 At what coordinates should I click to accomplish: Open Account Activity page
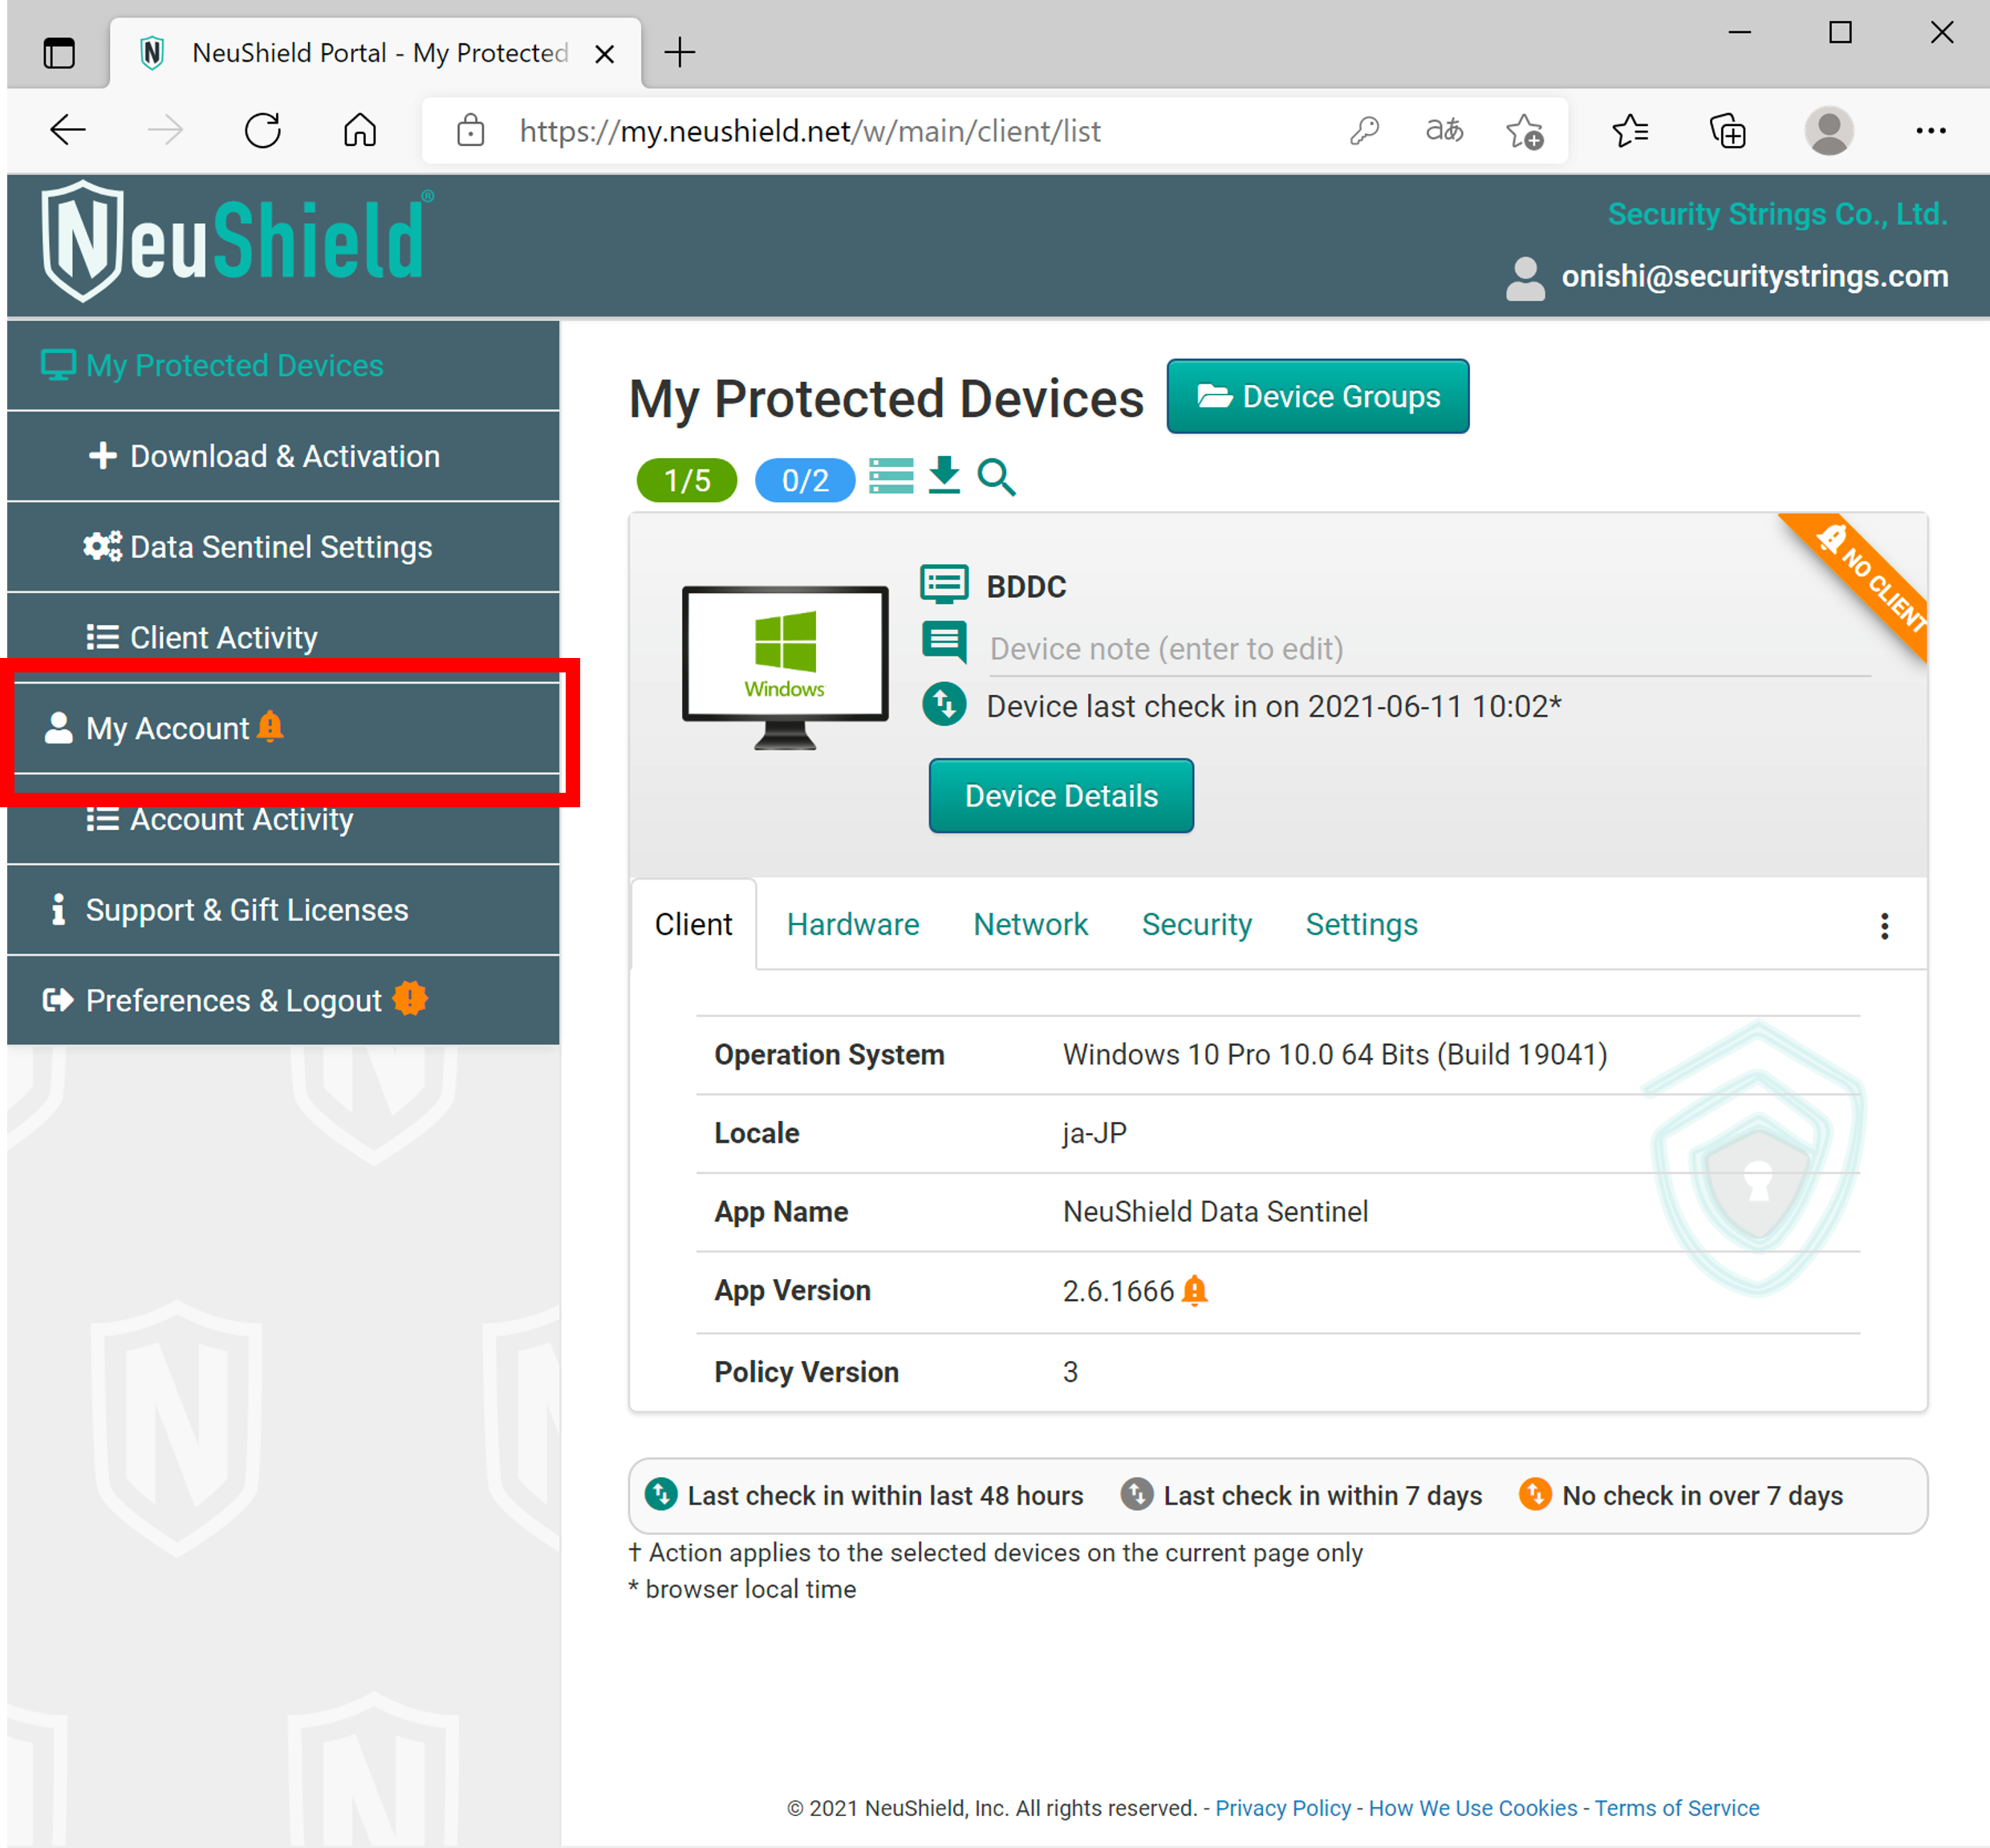[283, 819]
